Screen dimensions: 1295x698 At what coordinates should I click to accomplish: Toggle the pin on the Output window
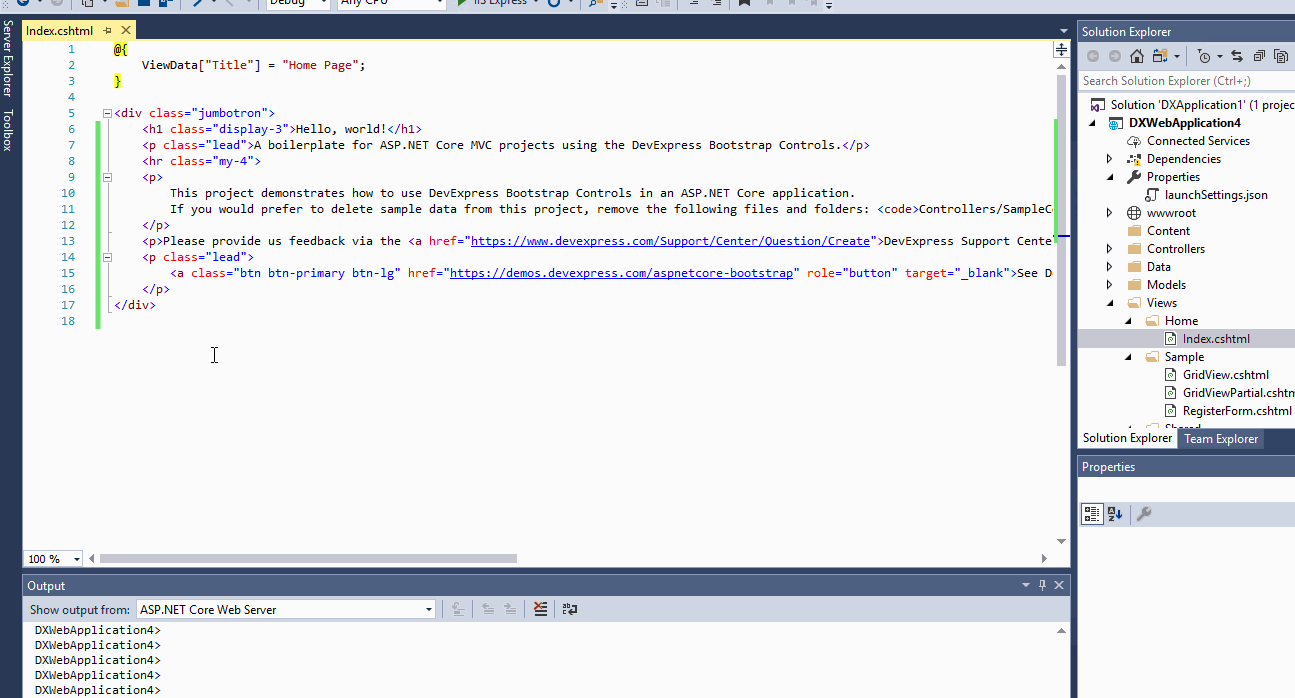pyautogui.click(x=1041, y=585)
